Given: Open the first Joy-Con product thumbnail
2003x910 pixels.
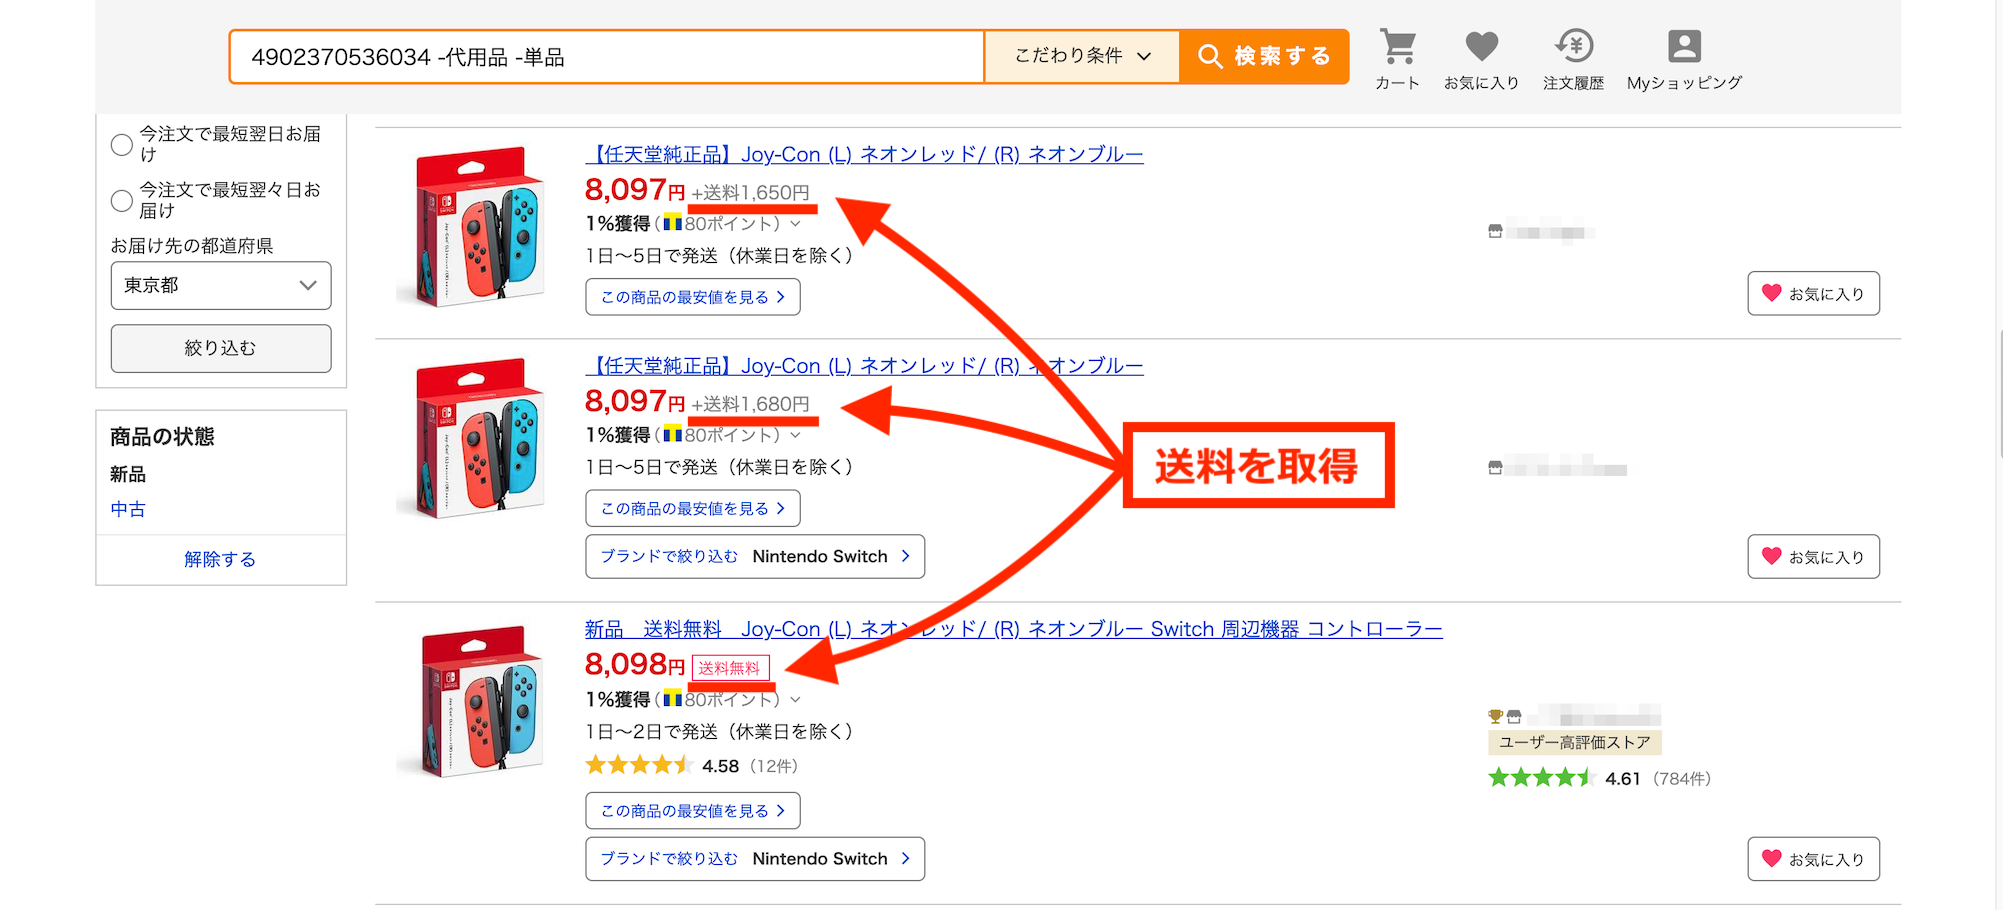Looking at the screenshot, I should coord(476,228).
